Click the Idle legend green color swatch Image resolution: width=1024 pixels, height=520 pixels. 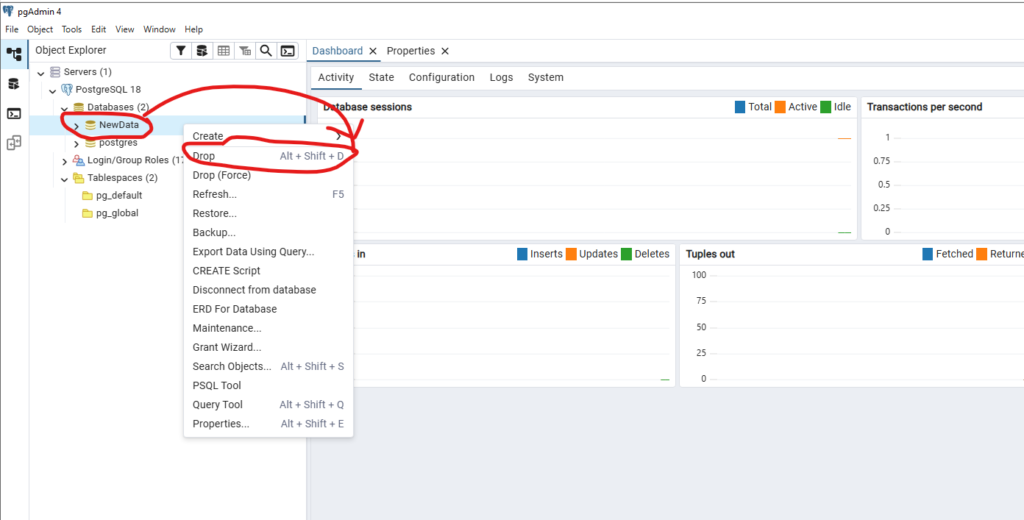tap(826, 107)
